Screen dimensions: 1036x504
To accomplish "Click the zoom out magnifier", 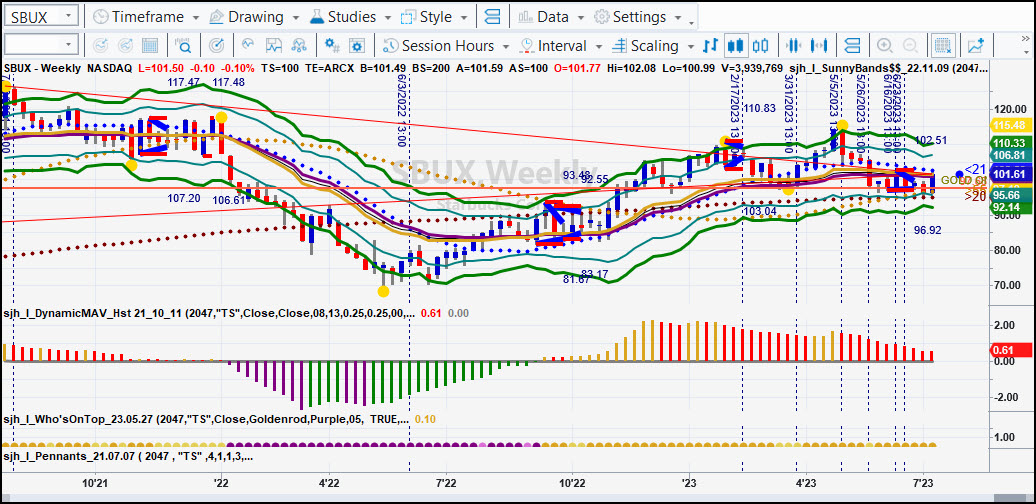I will point(910,46).
